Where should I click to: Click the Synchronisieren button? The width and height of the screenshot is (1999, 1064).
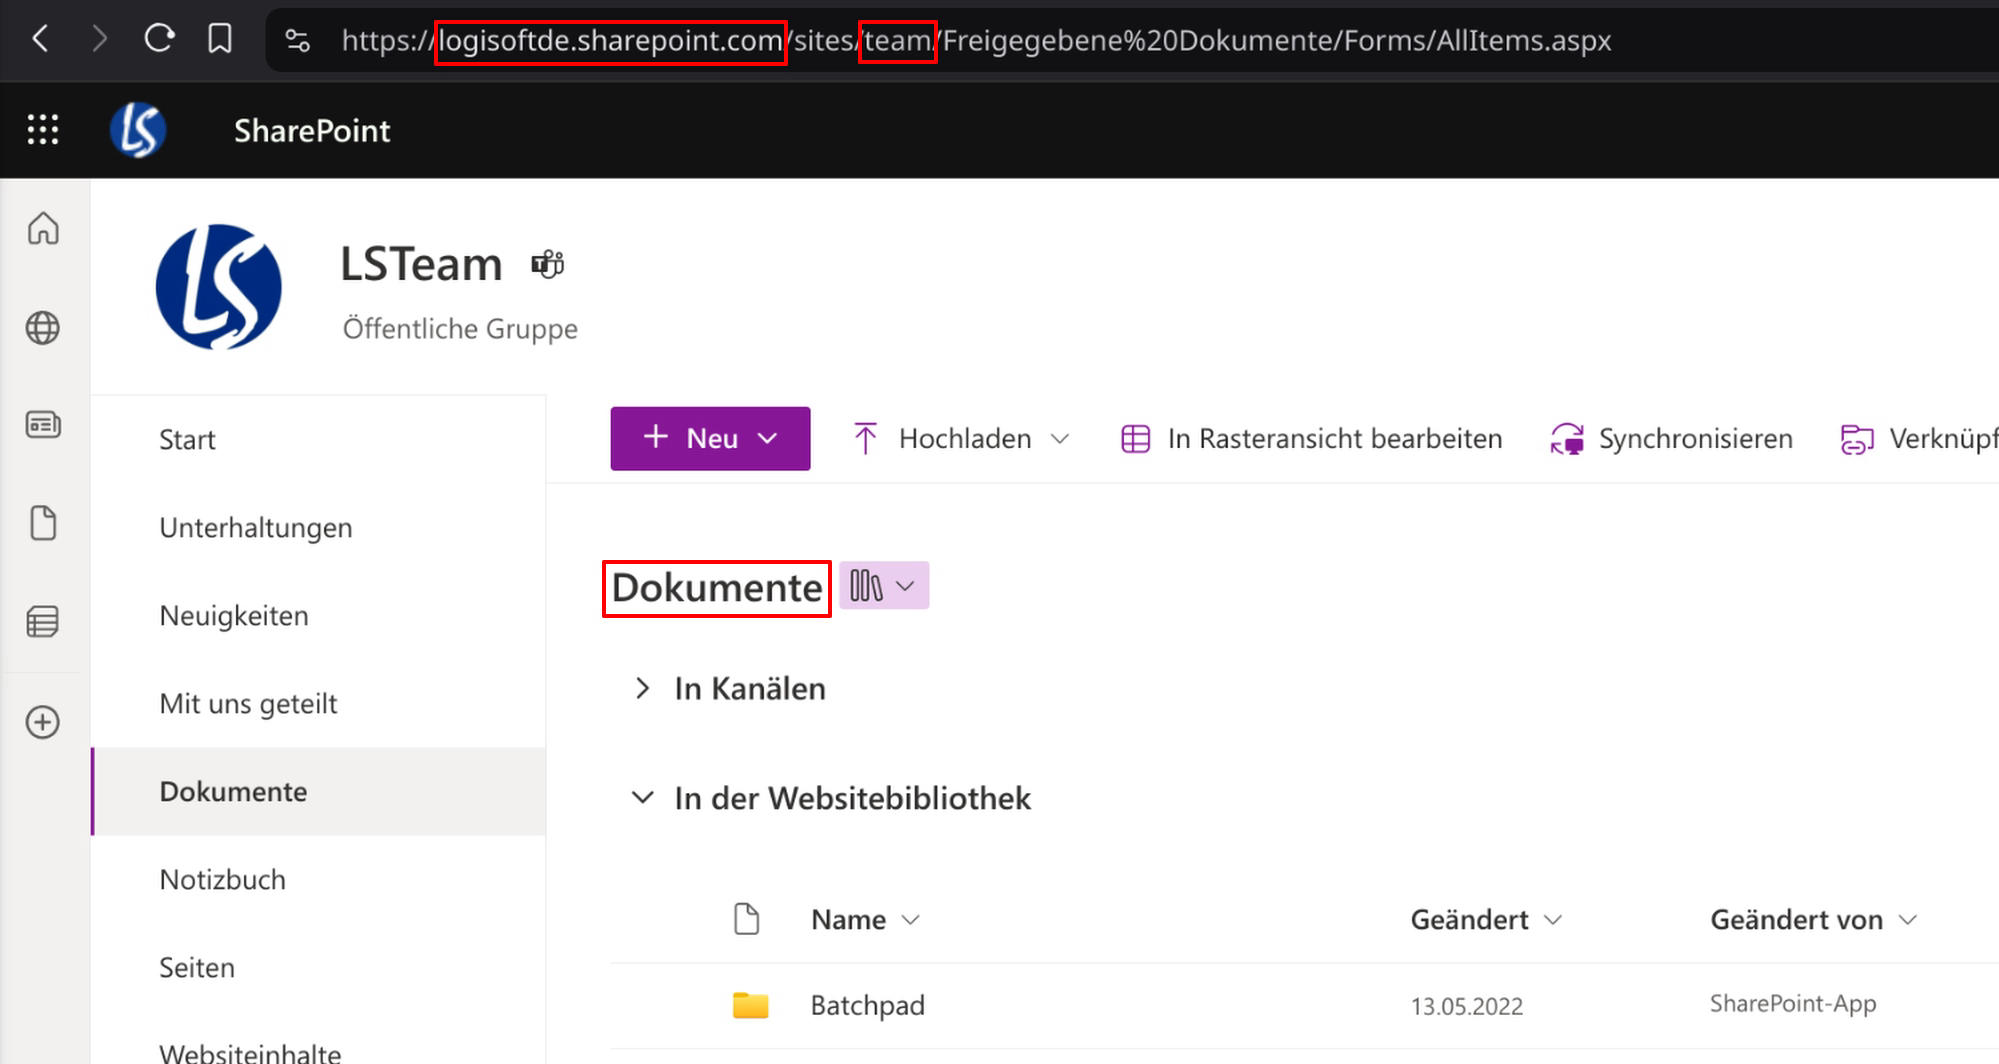pos(1672,439)
